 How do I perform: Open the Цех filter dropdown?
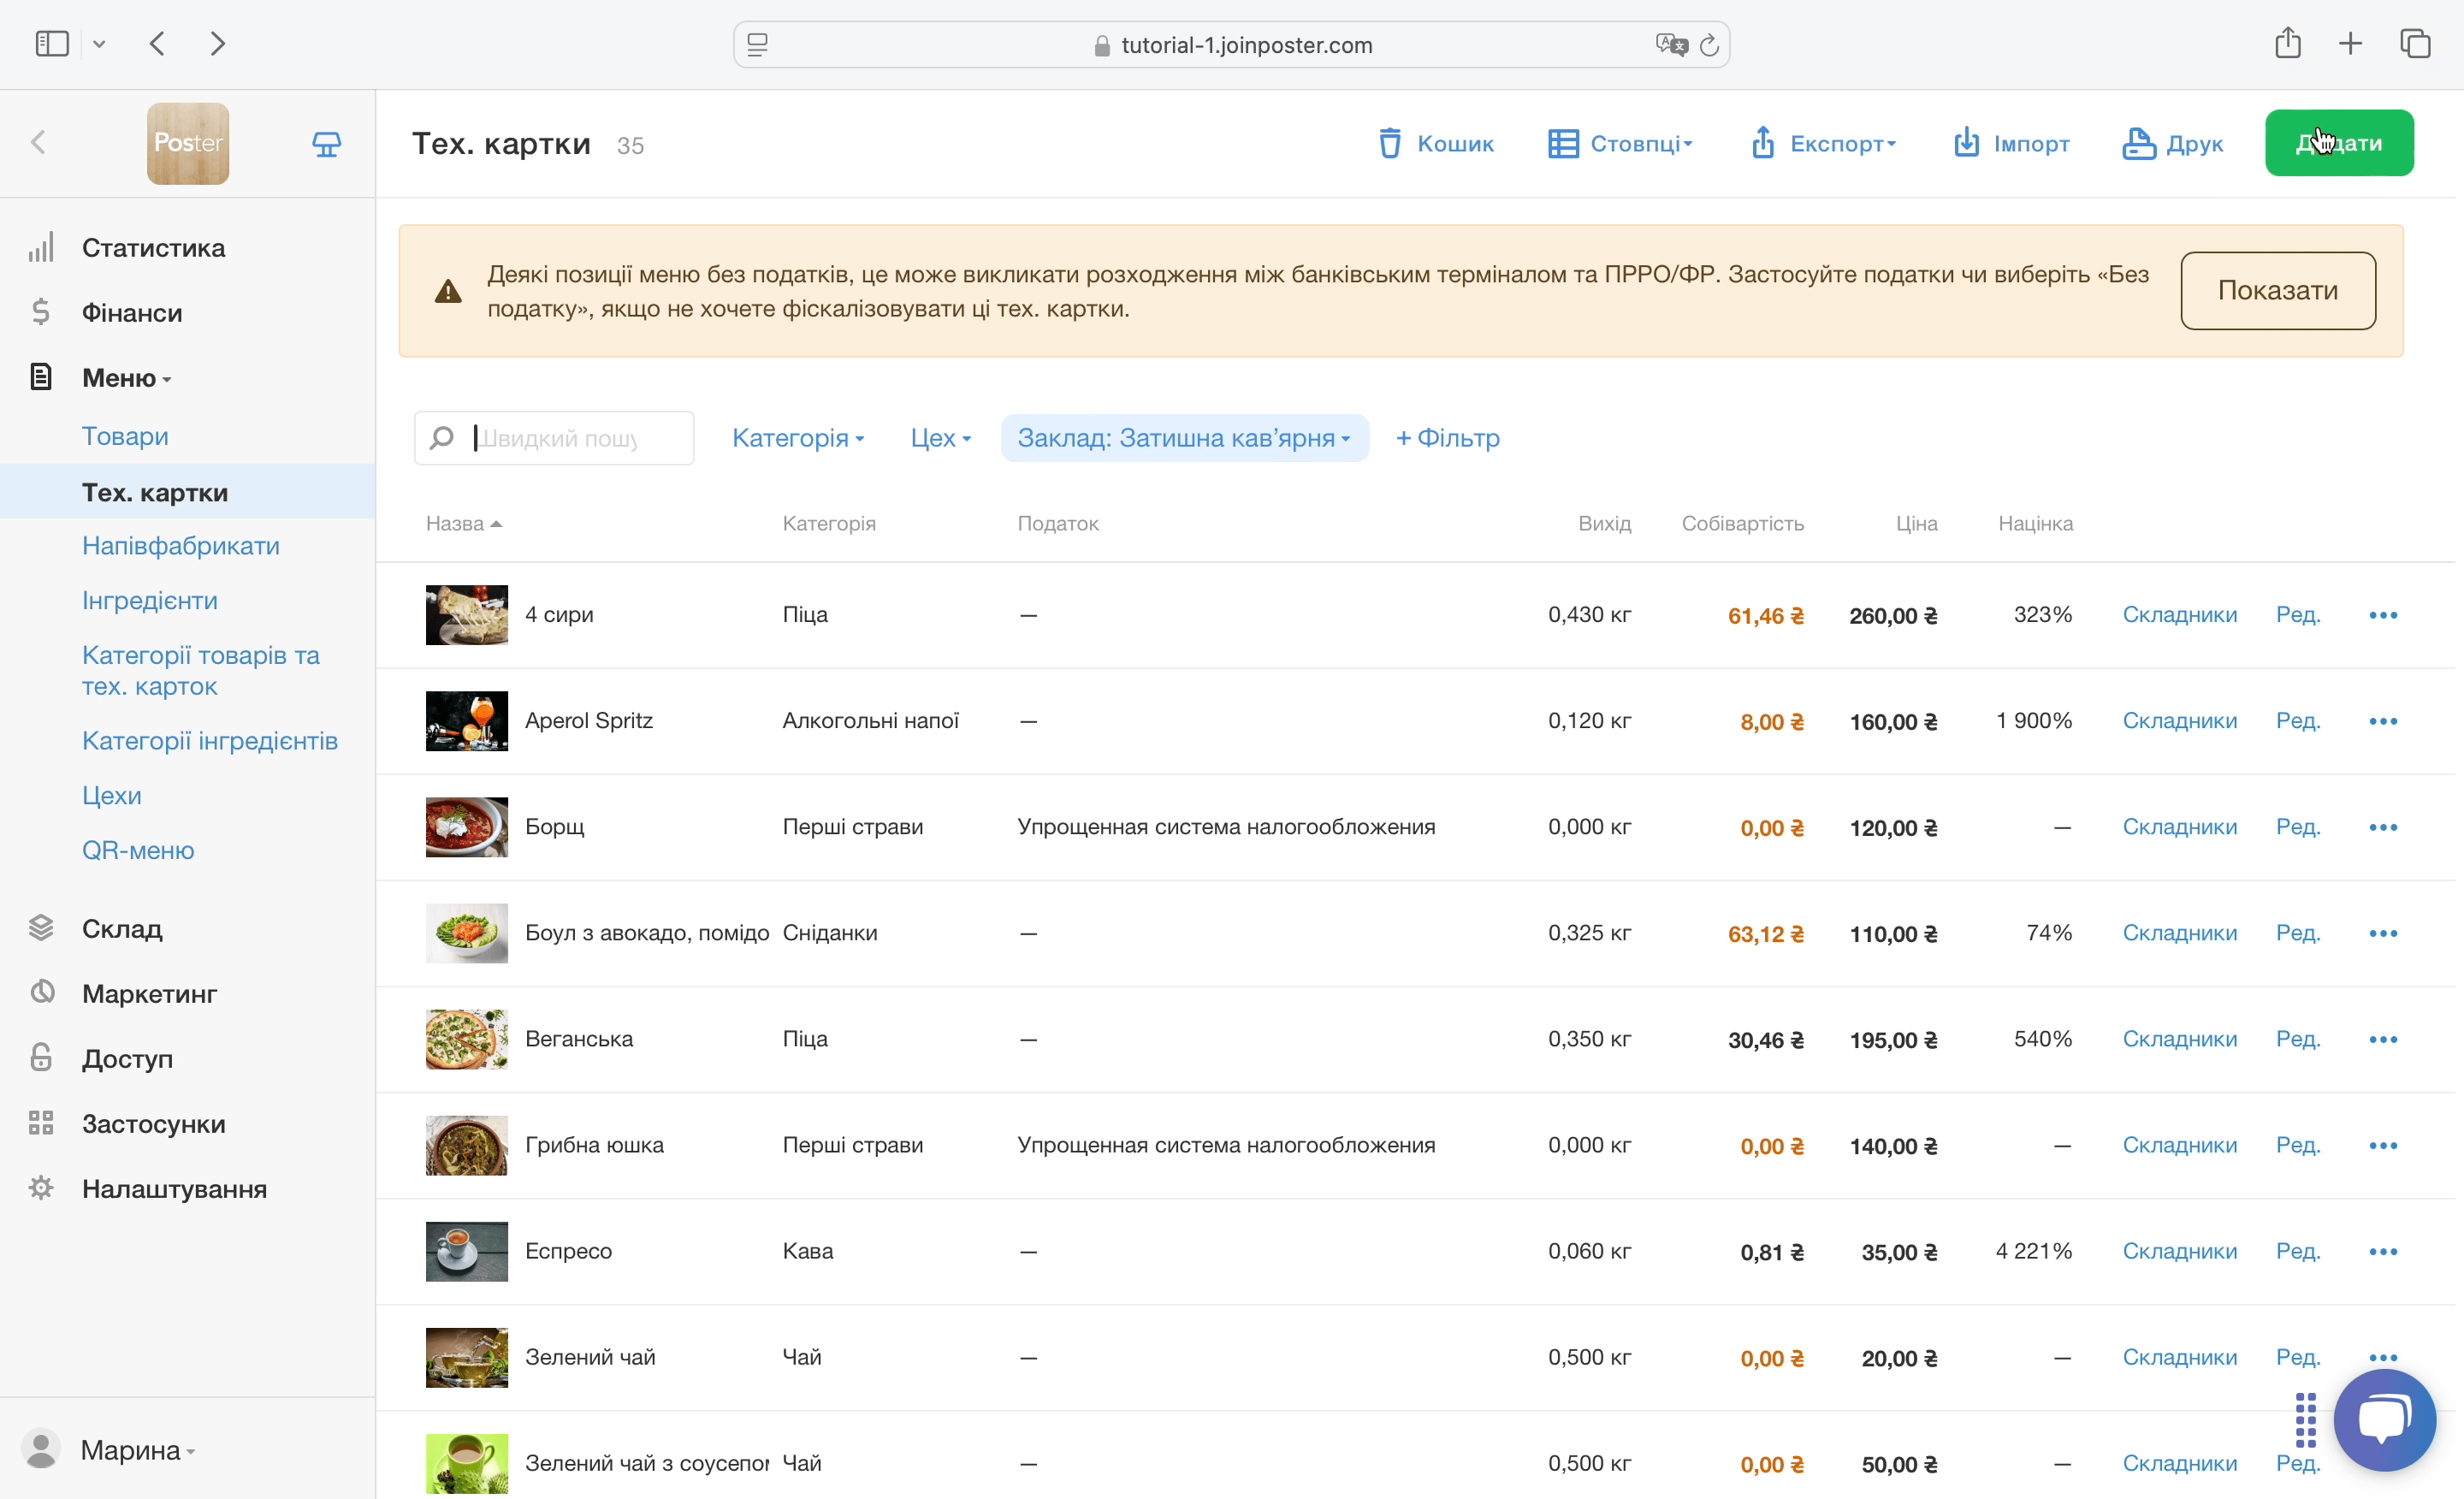(941, 438)
